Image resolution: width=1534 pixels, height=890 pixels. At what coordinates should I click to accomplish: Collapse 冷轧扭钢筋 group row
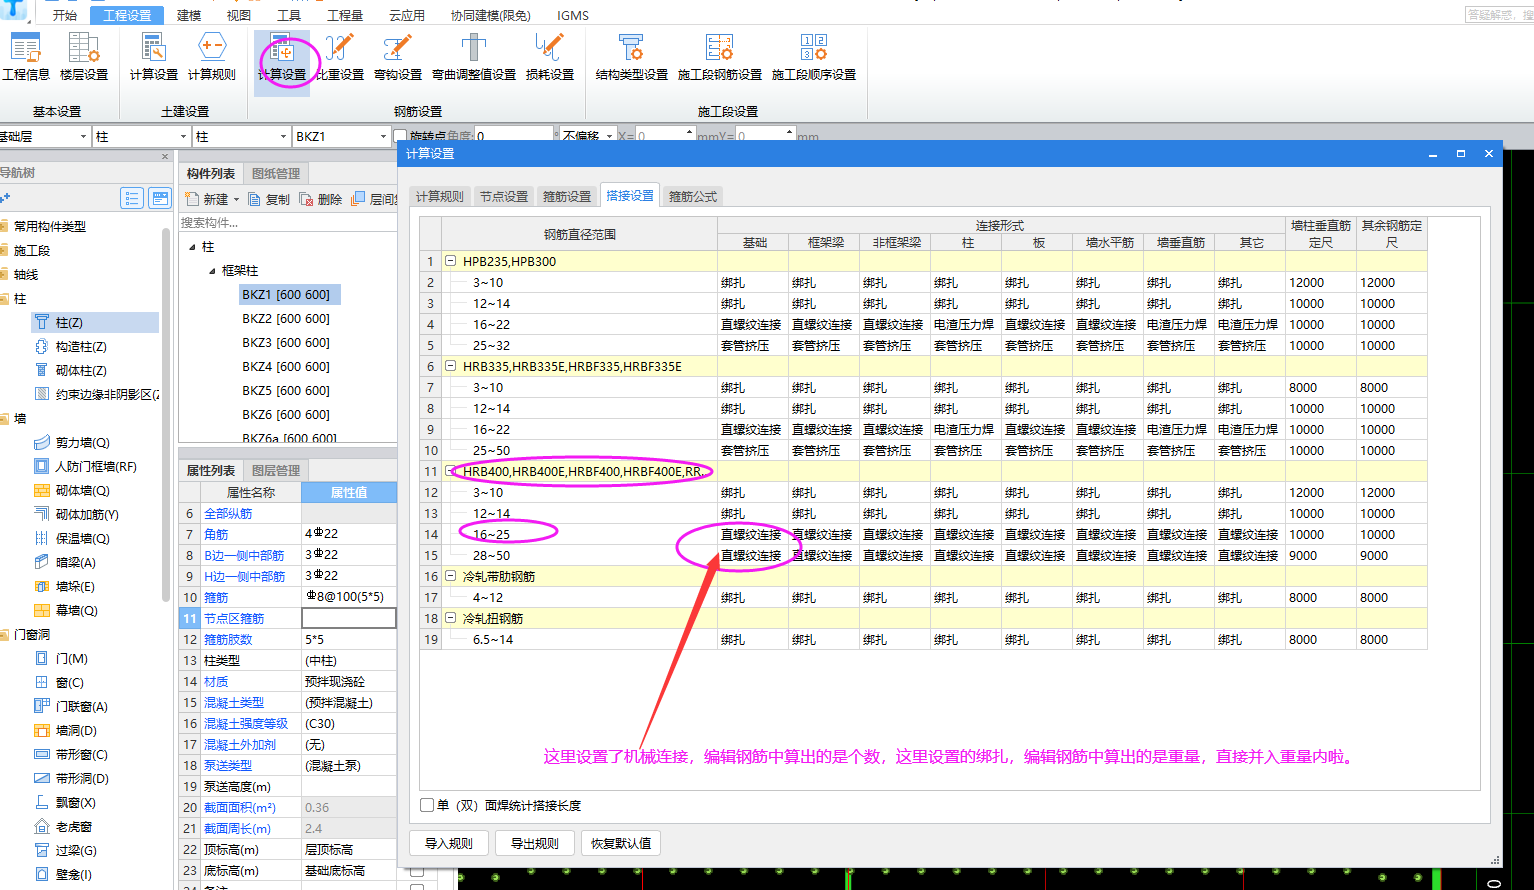451,618
